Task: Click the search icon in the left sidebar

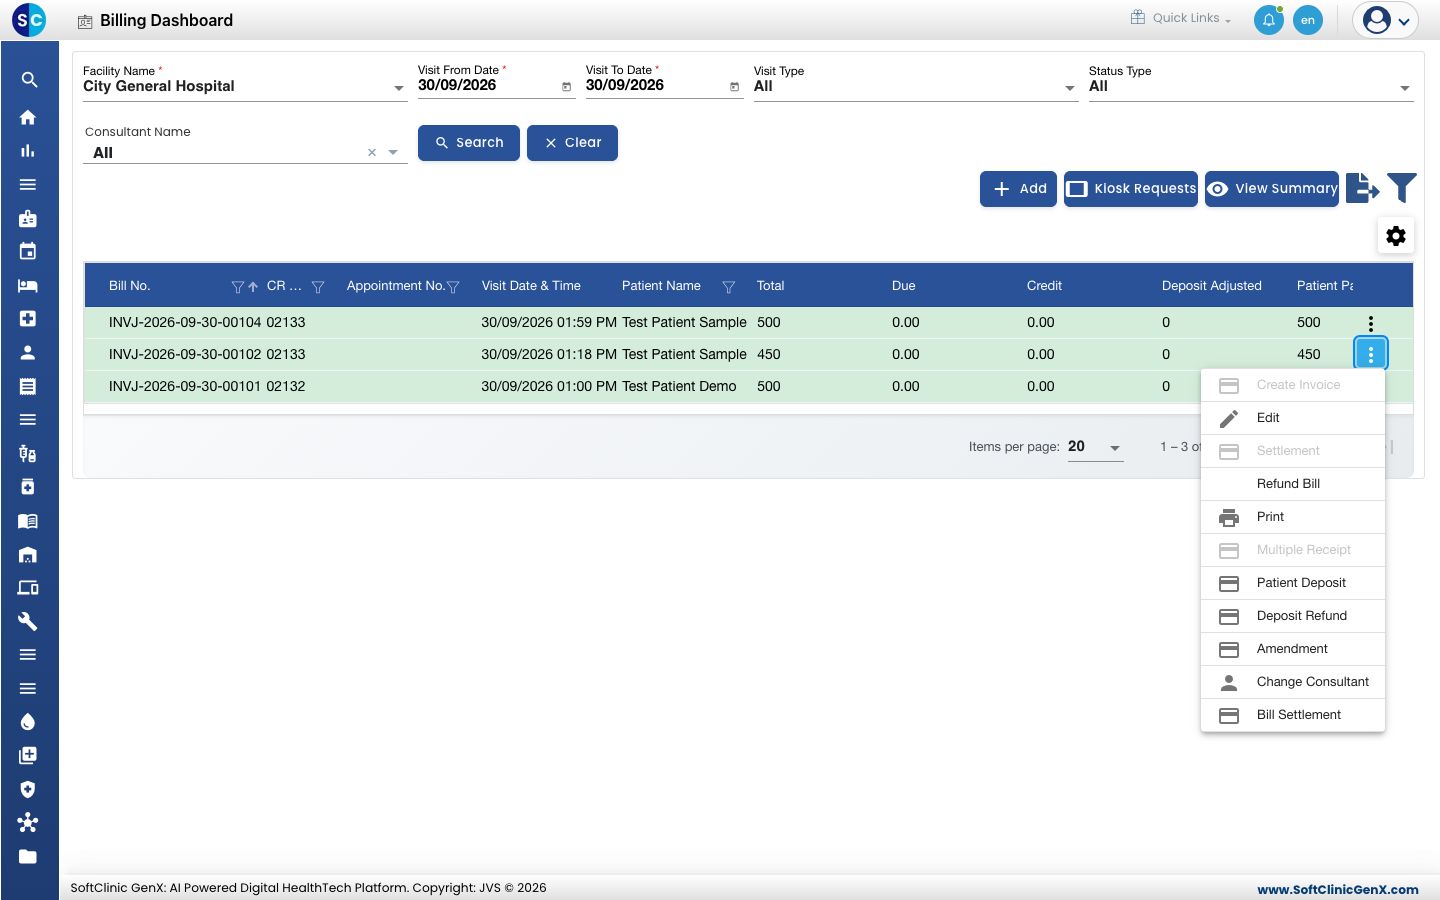Action: click(29, 80)
